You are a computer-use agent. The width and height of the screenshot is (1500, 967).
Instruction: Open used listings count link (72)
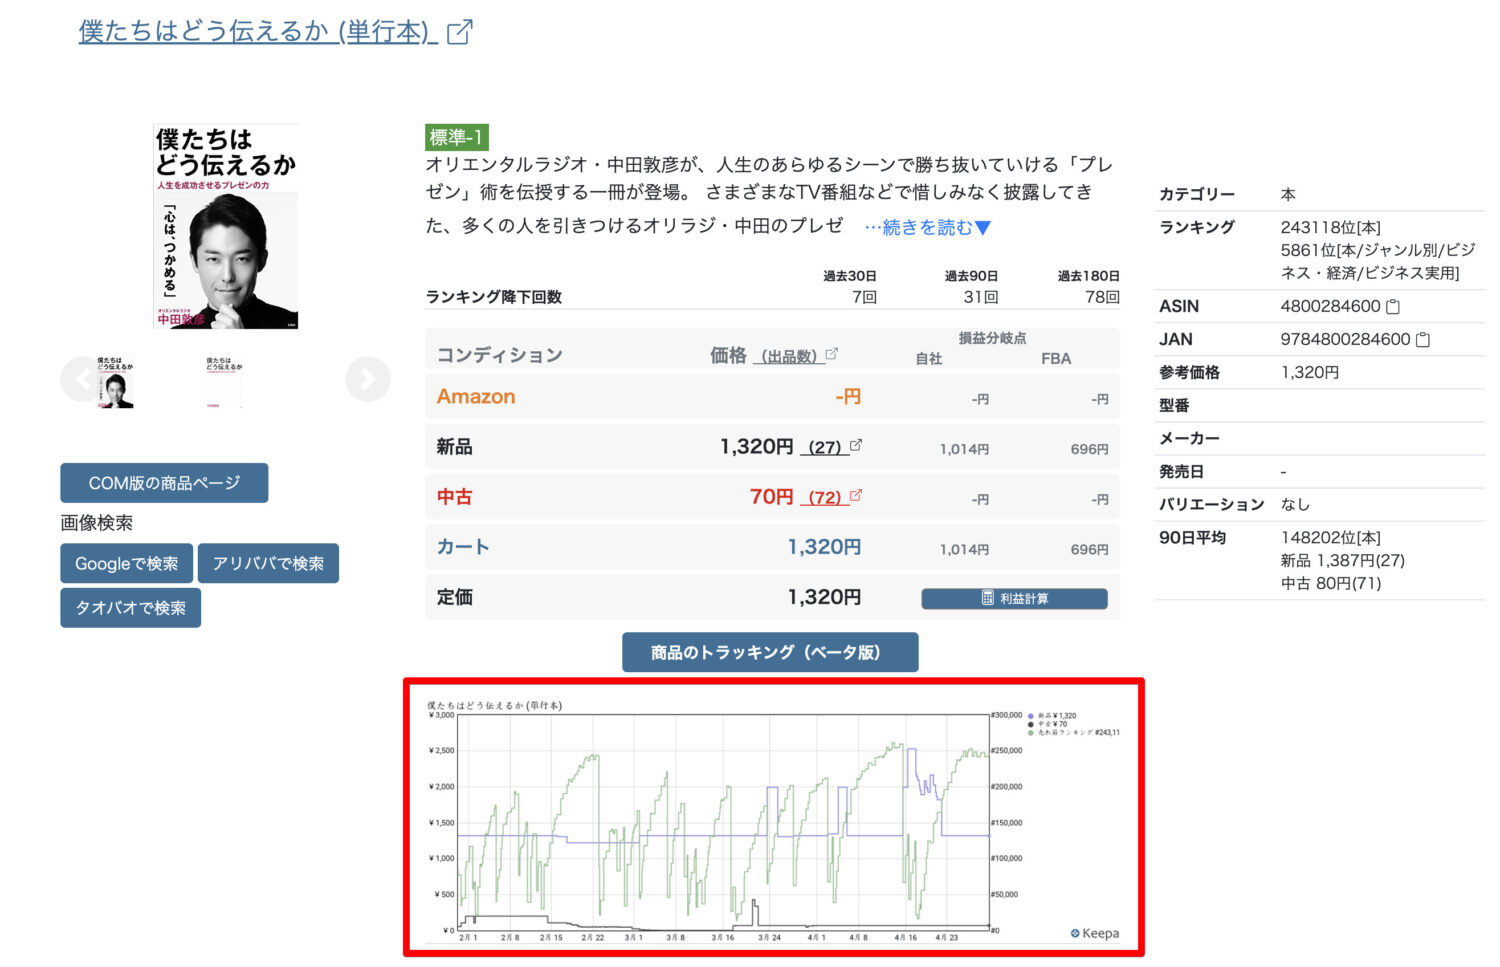coord(824,497)
